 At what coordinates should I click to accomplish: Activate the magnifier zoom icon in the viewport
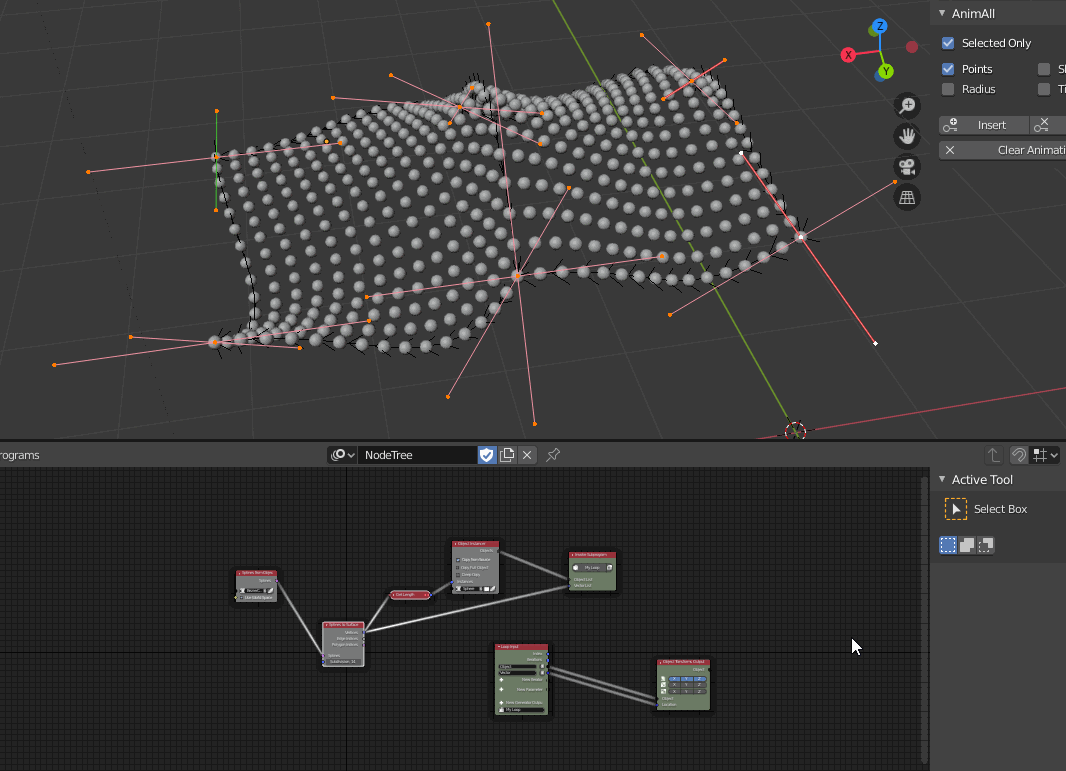906,105
